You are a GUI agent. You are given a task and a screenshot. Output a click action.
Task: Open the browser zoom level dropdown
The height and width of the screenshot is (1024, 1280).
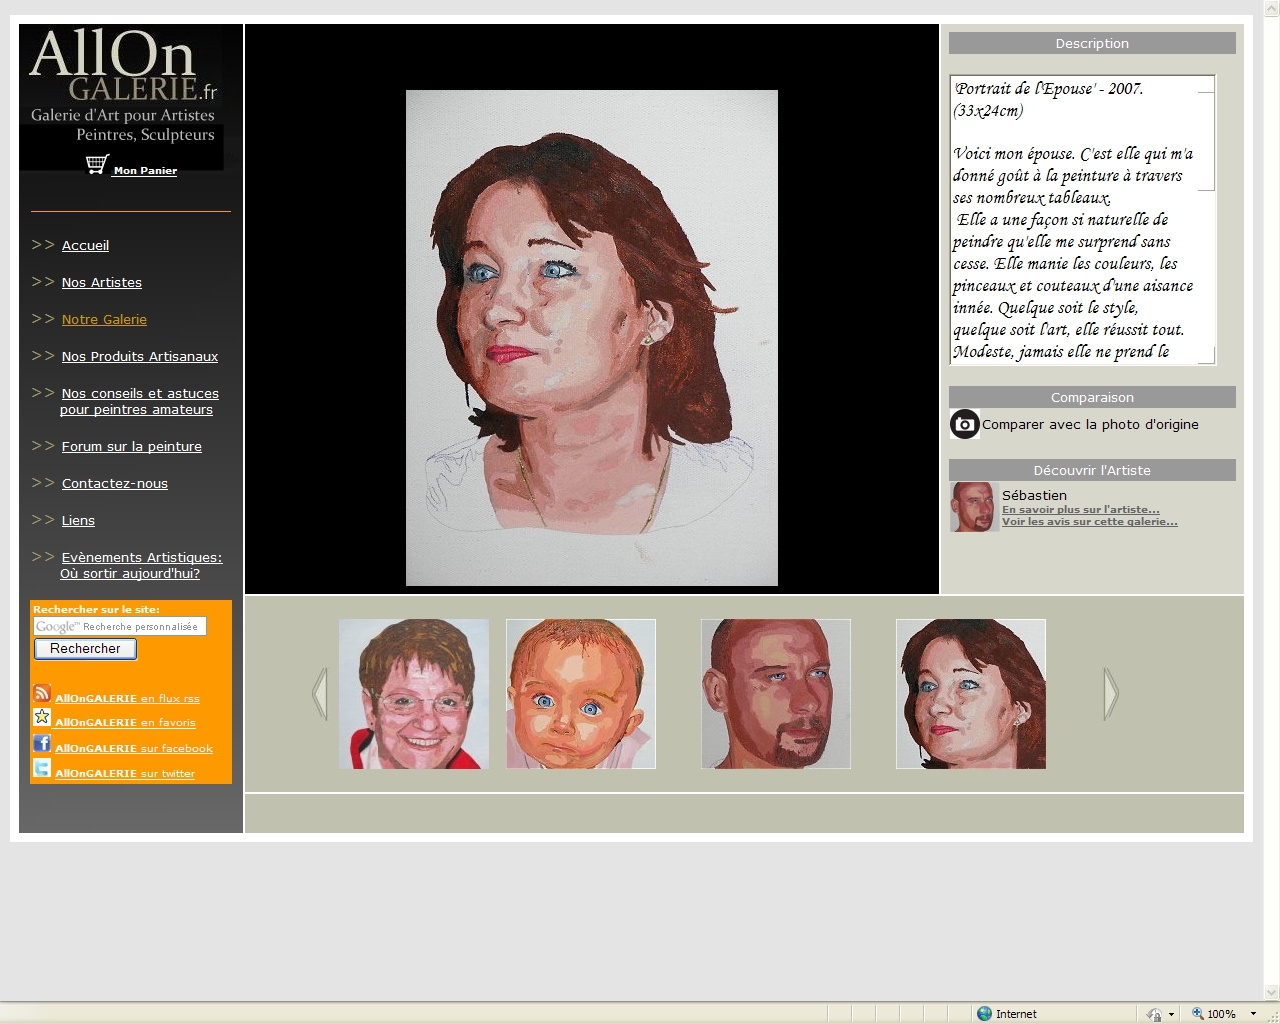[1253, 1014]
